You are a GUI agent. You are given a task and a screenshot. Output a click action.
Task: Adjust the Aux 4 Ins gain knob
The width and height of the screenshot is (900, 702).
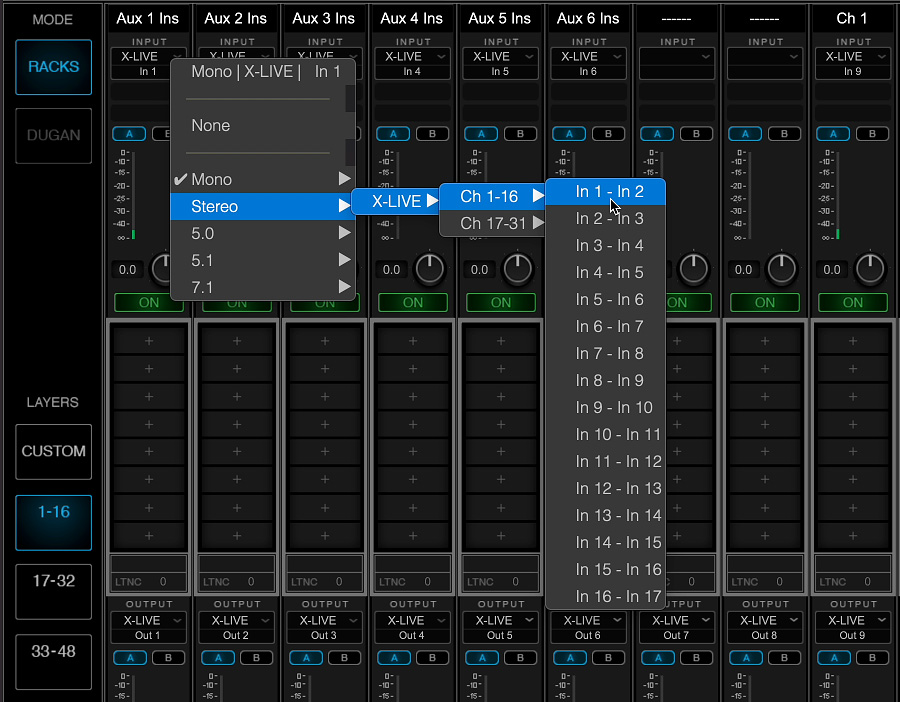click(x=429, y=268)
